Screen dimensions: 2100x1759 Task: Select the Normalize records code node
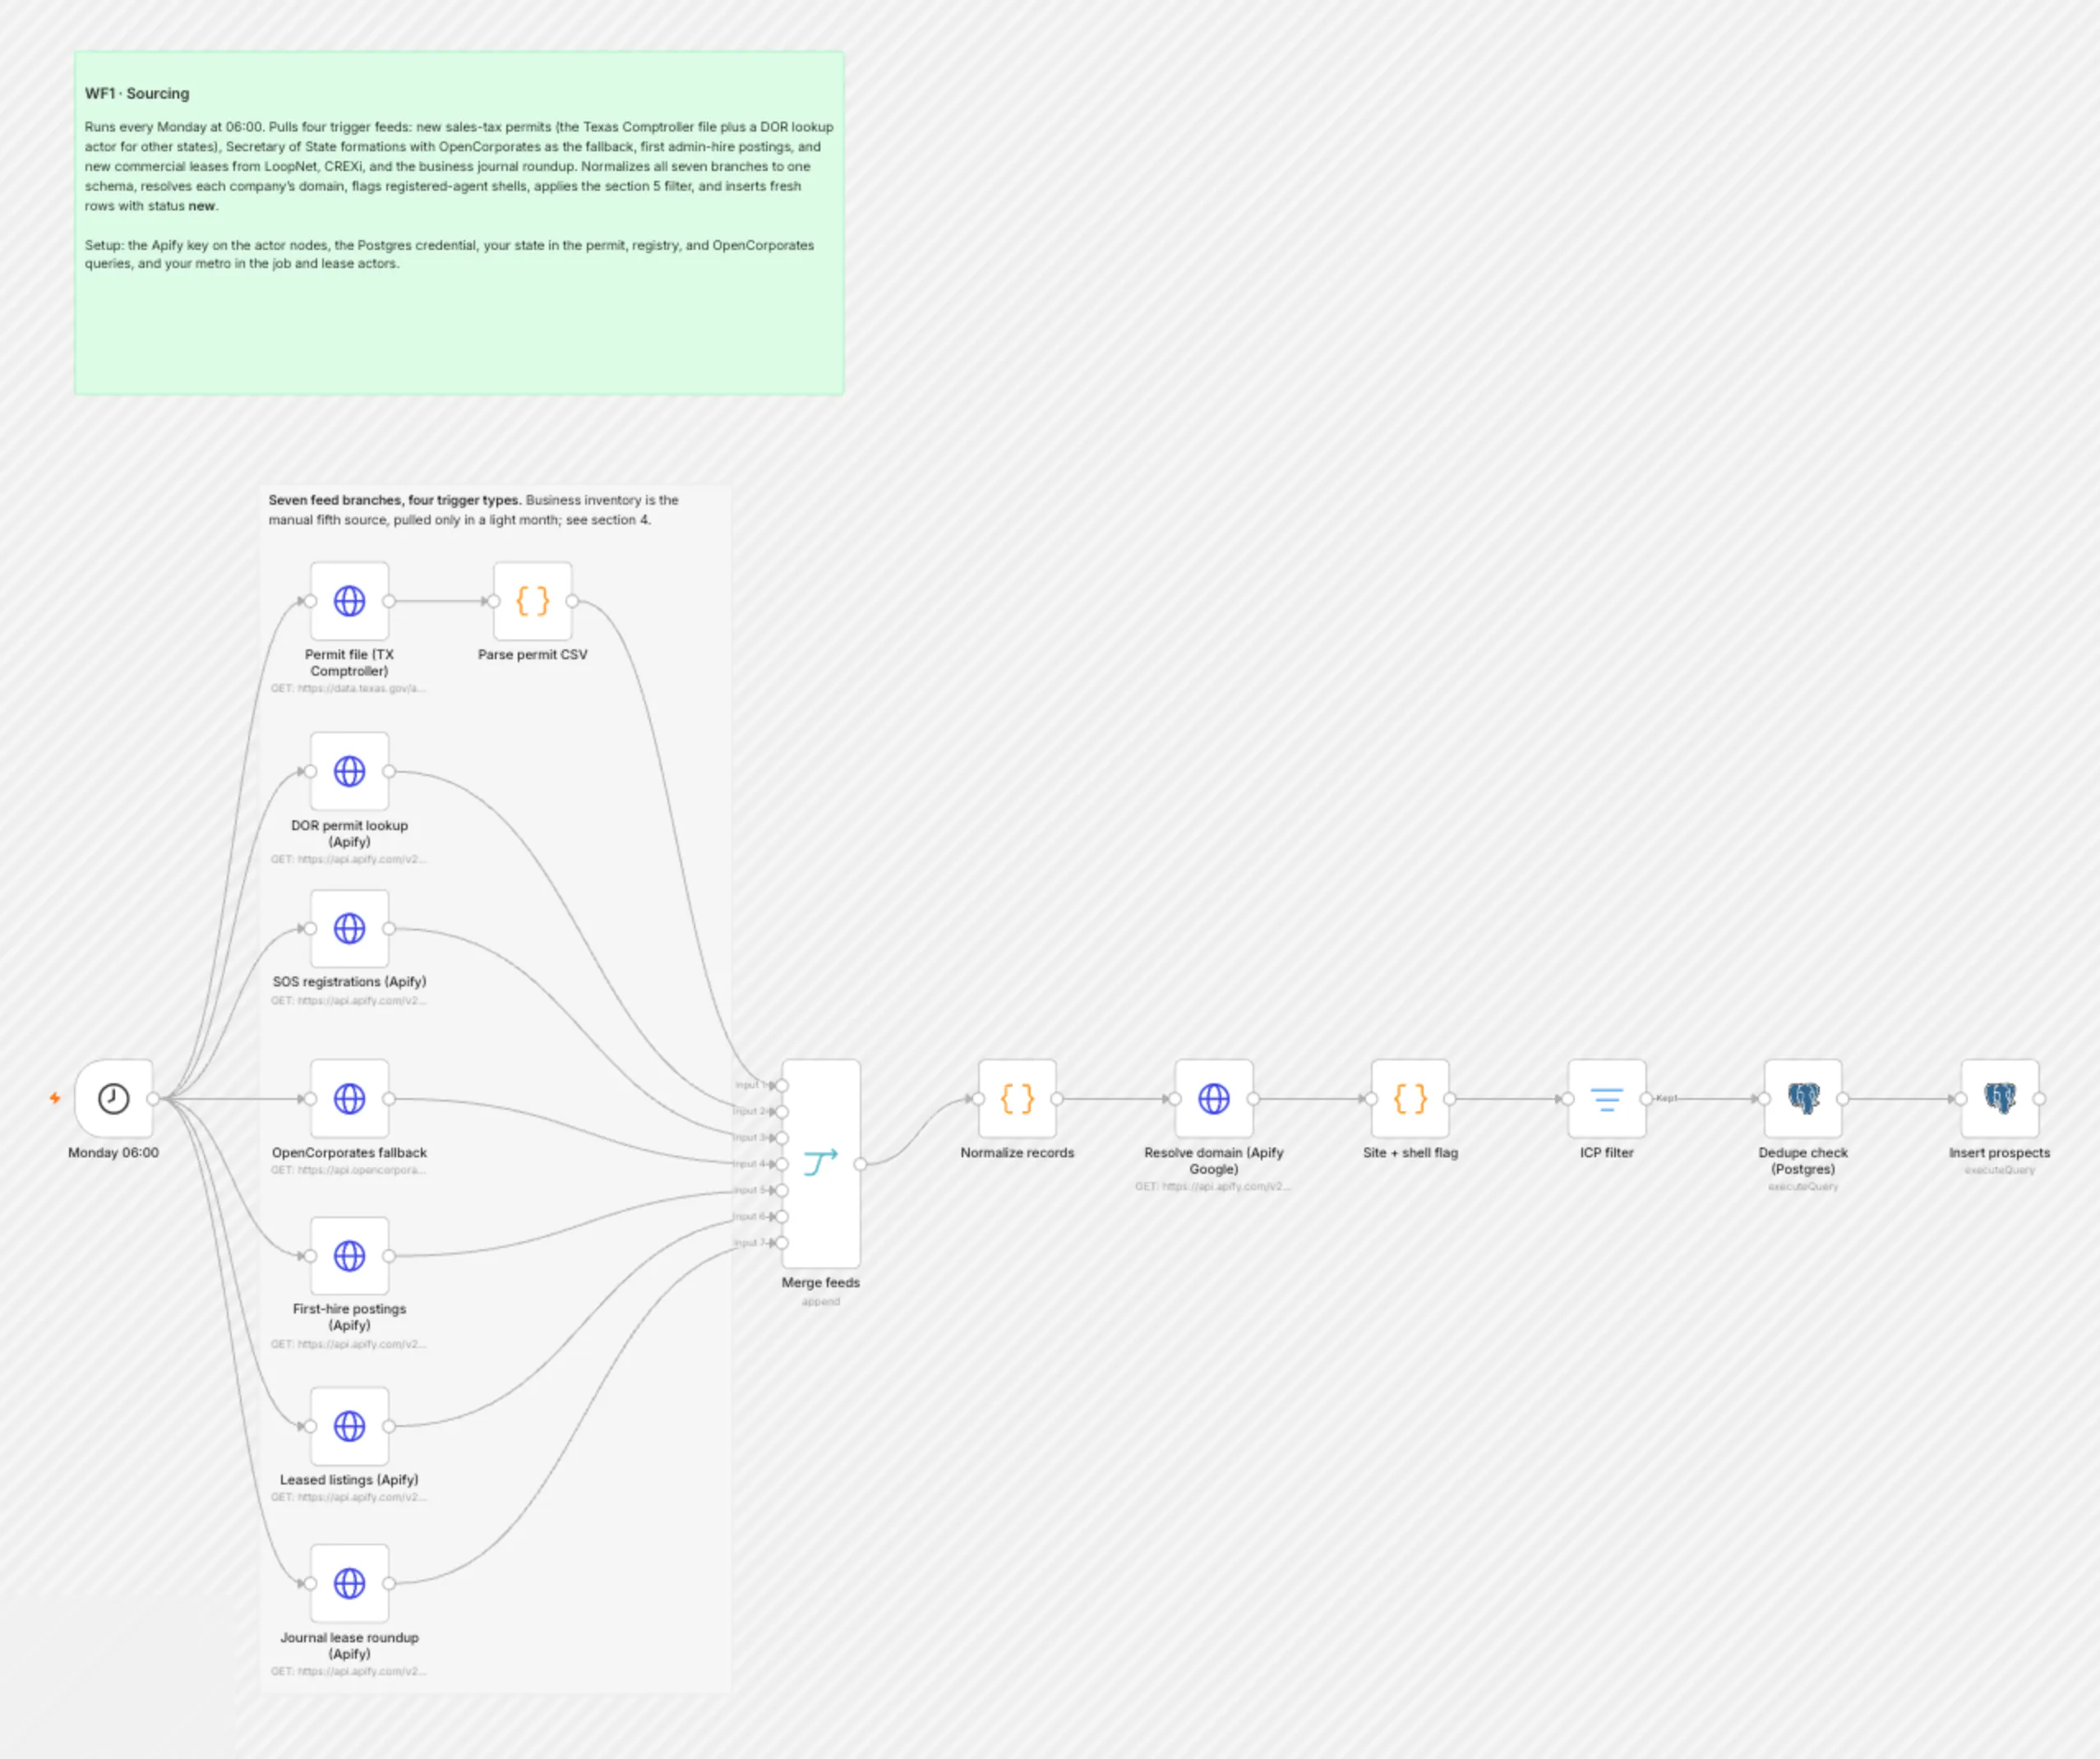tap(1017, 1098)
